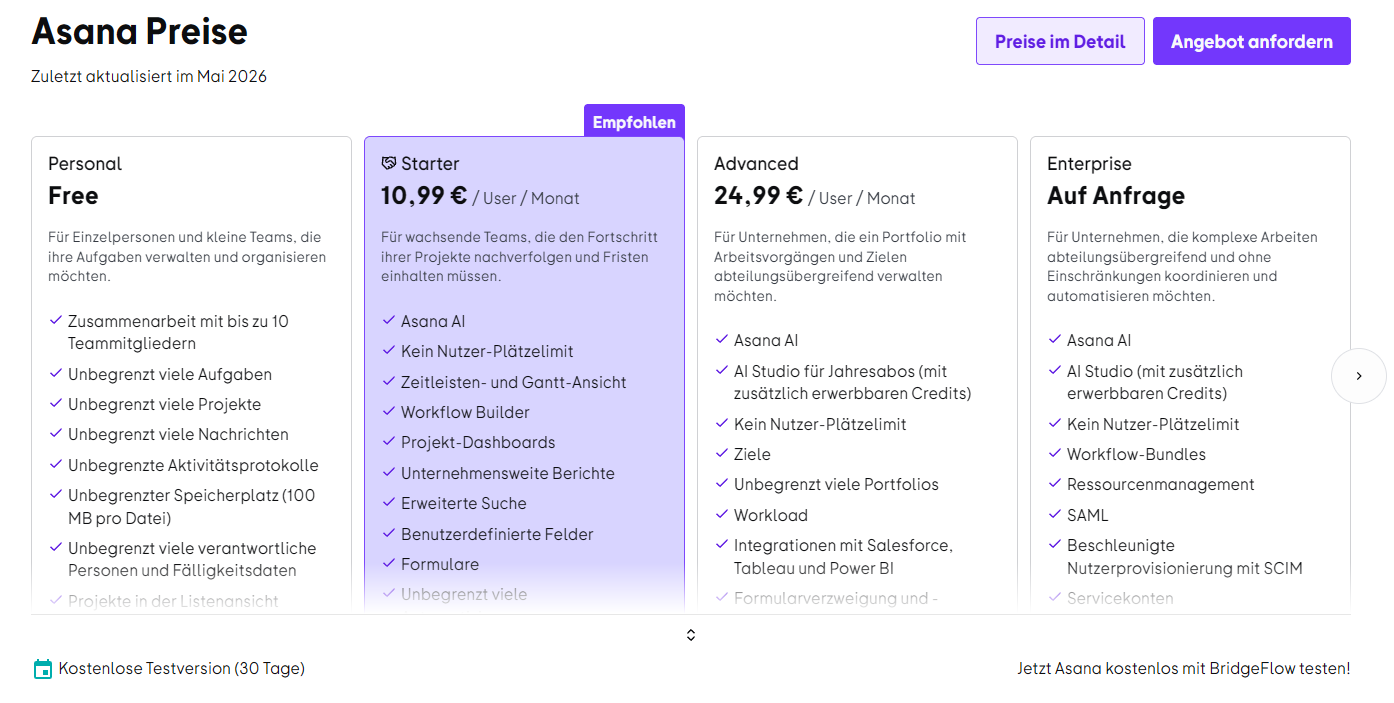Show next plans with the right chevron arrow

[x=1359, y=376]
